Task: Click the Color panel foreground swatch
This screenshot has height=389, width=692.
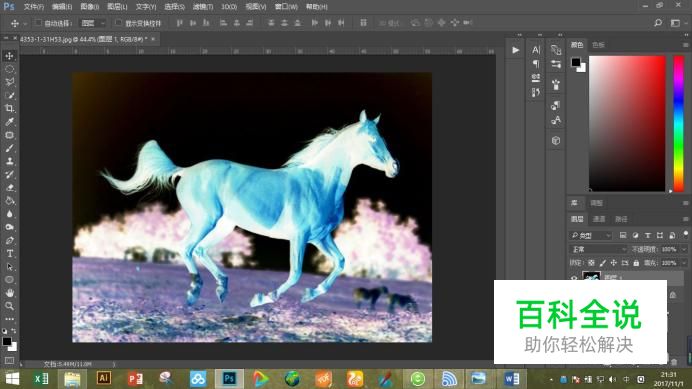Action: pos(575,62)
